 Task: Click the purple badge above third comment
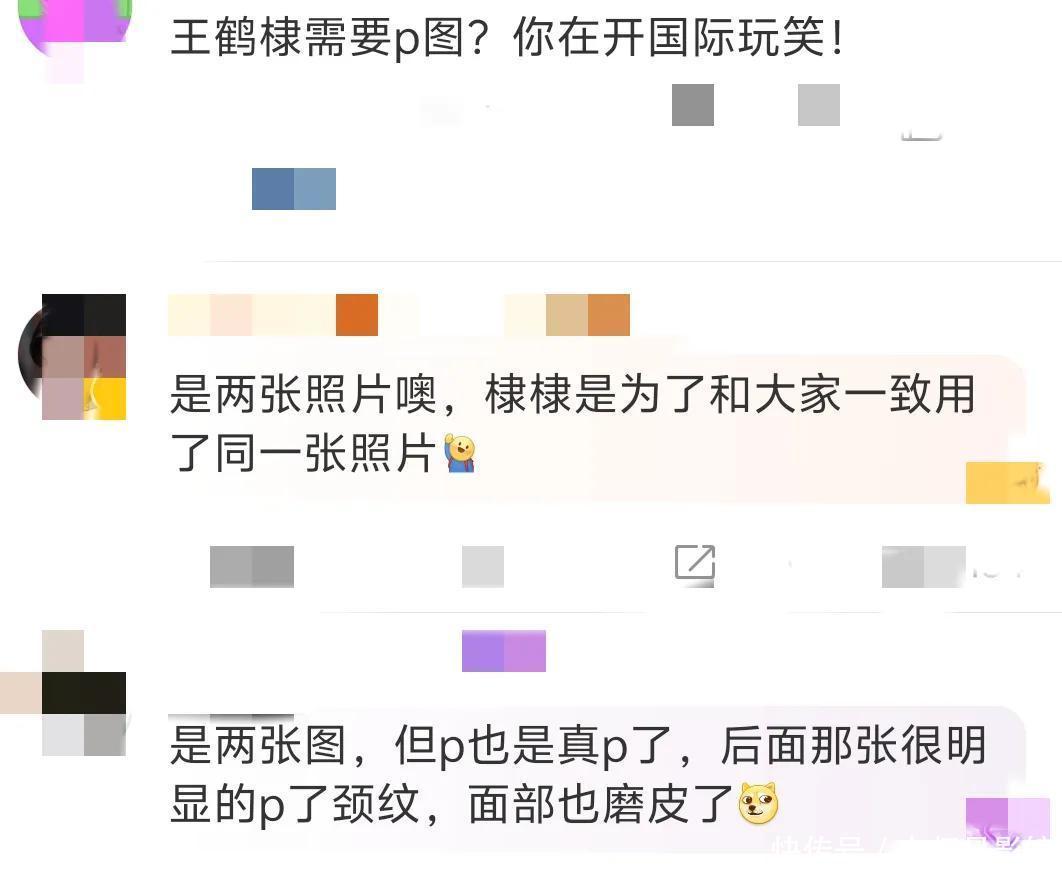(x=504, y=651)
